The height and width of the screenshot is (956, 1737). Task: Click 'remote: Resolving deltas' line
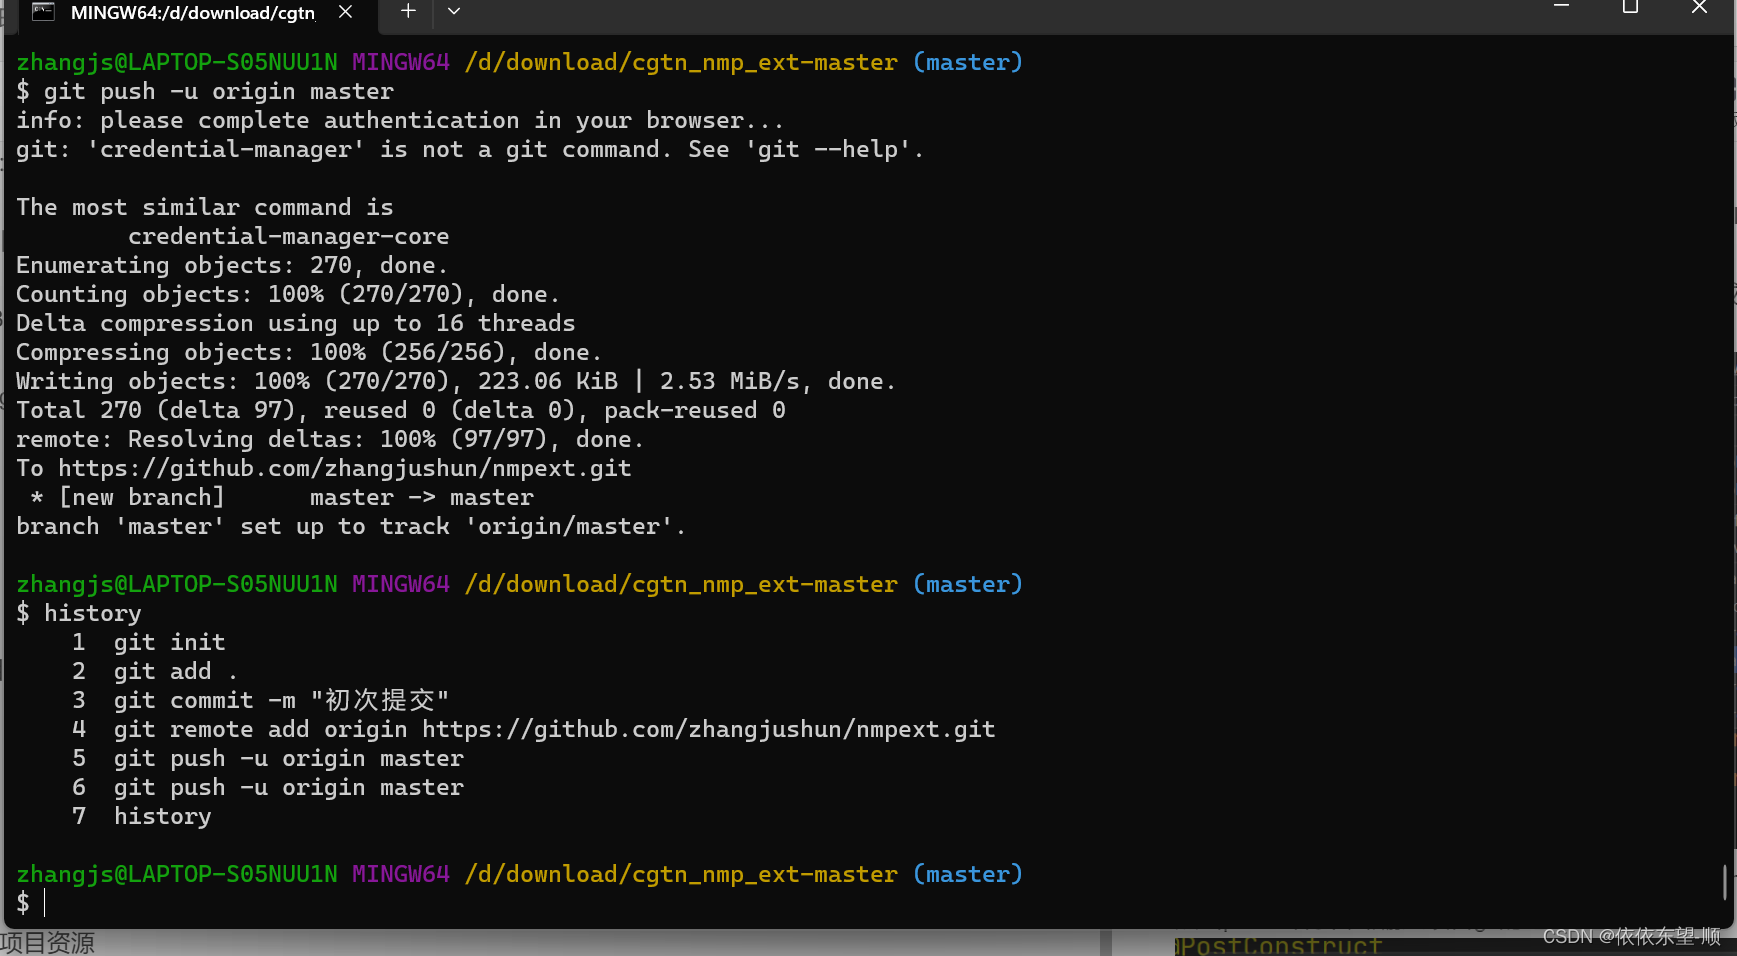coord(330,439)
